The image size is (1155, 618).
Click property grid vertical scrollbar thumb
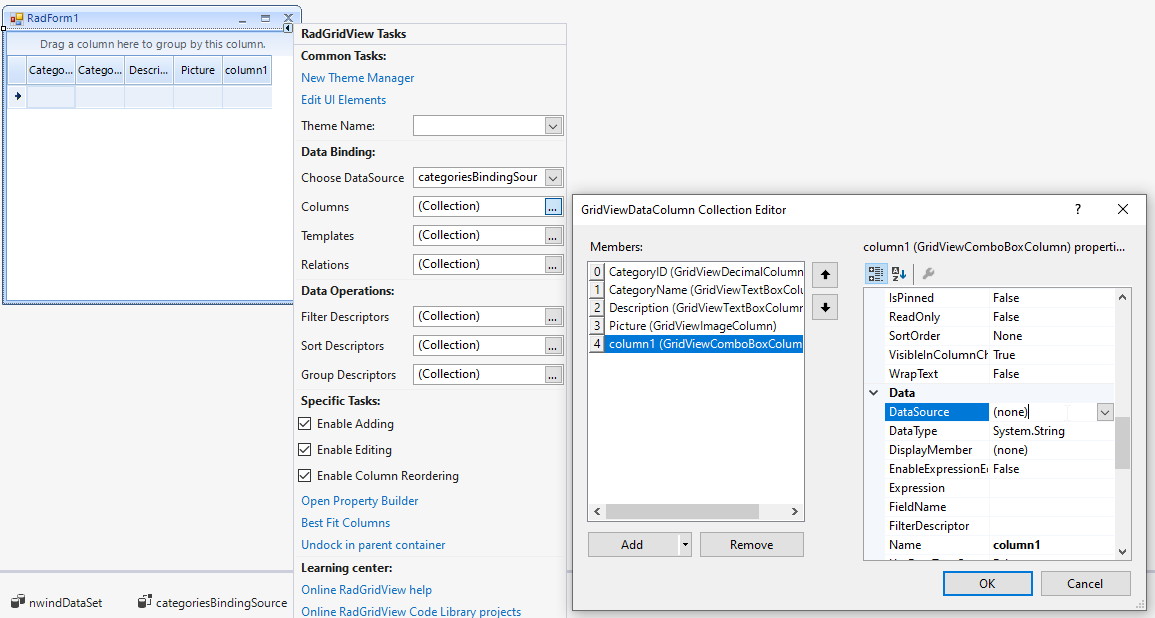pyautogui.click(x=1122, y=443)
